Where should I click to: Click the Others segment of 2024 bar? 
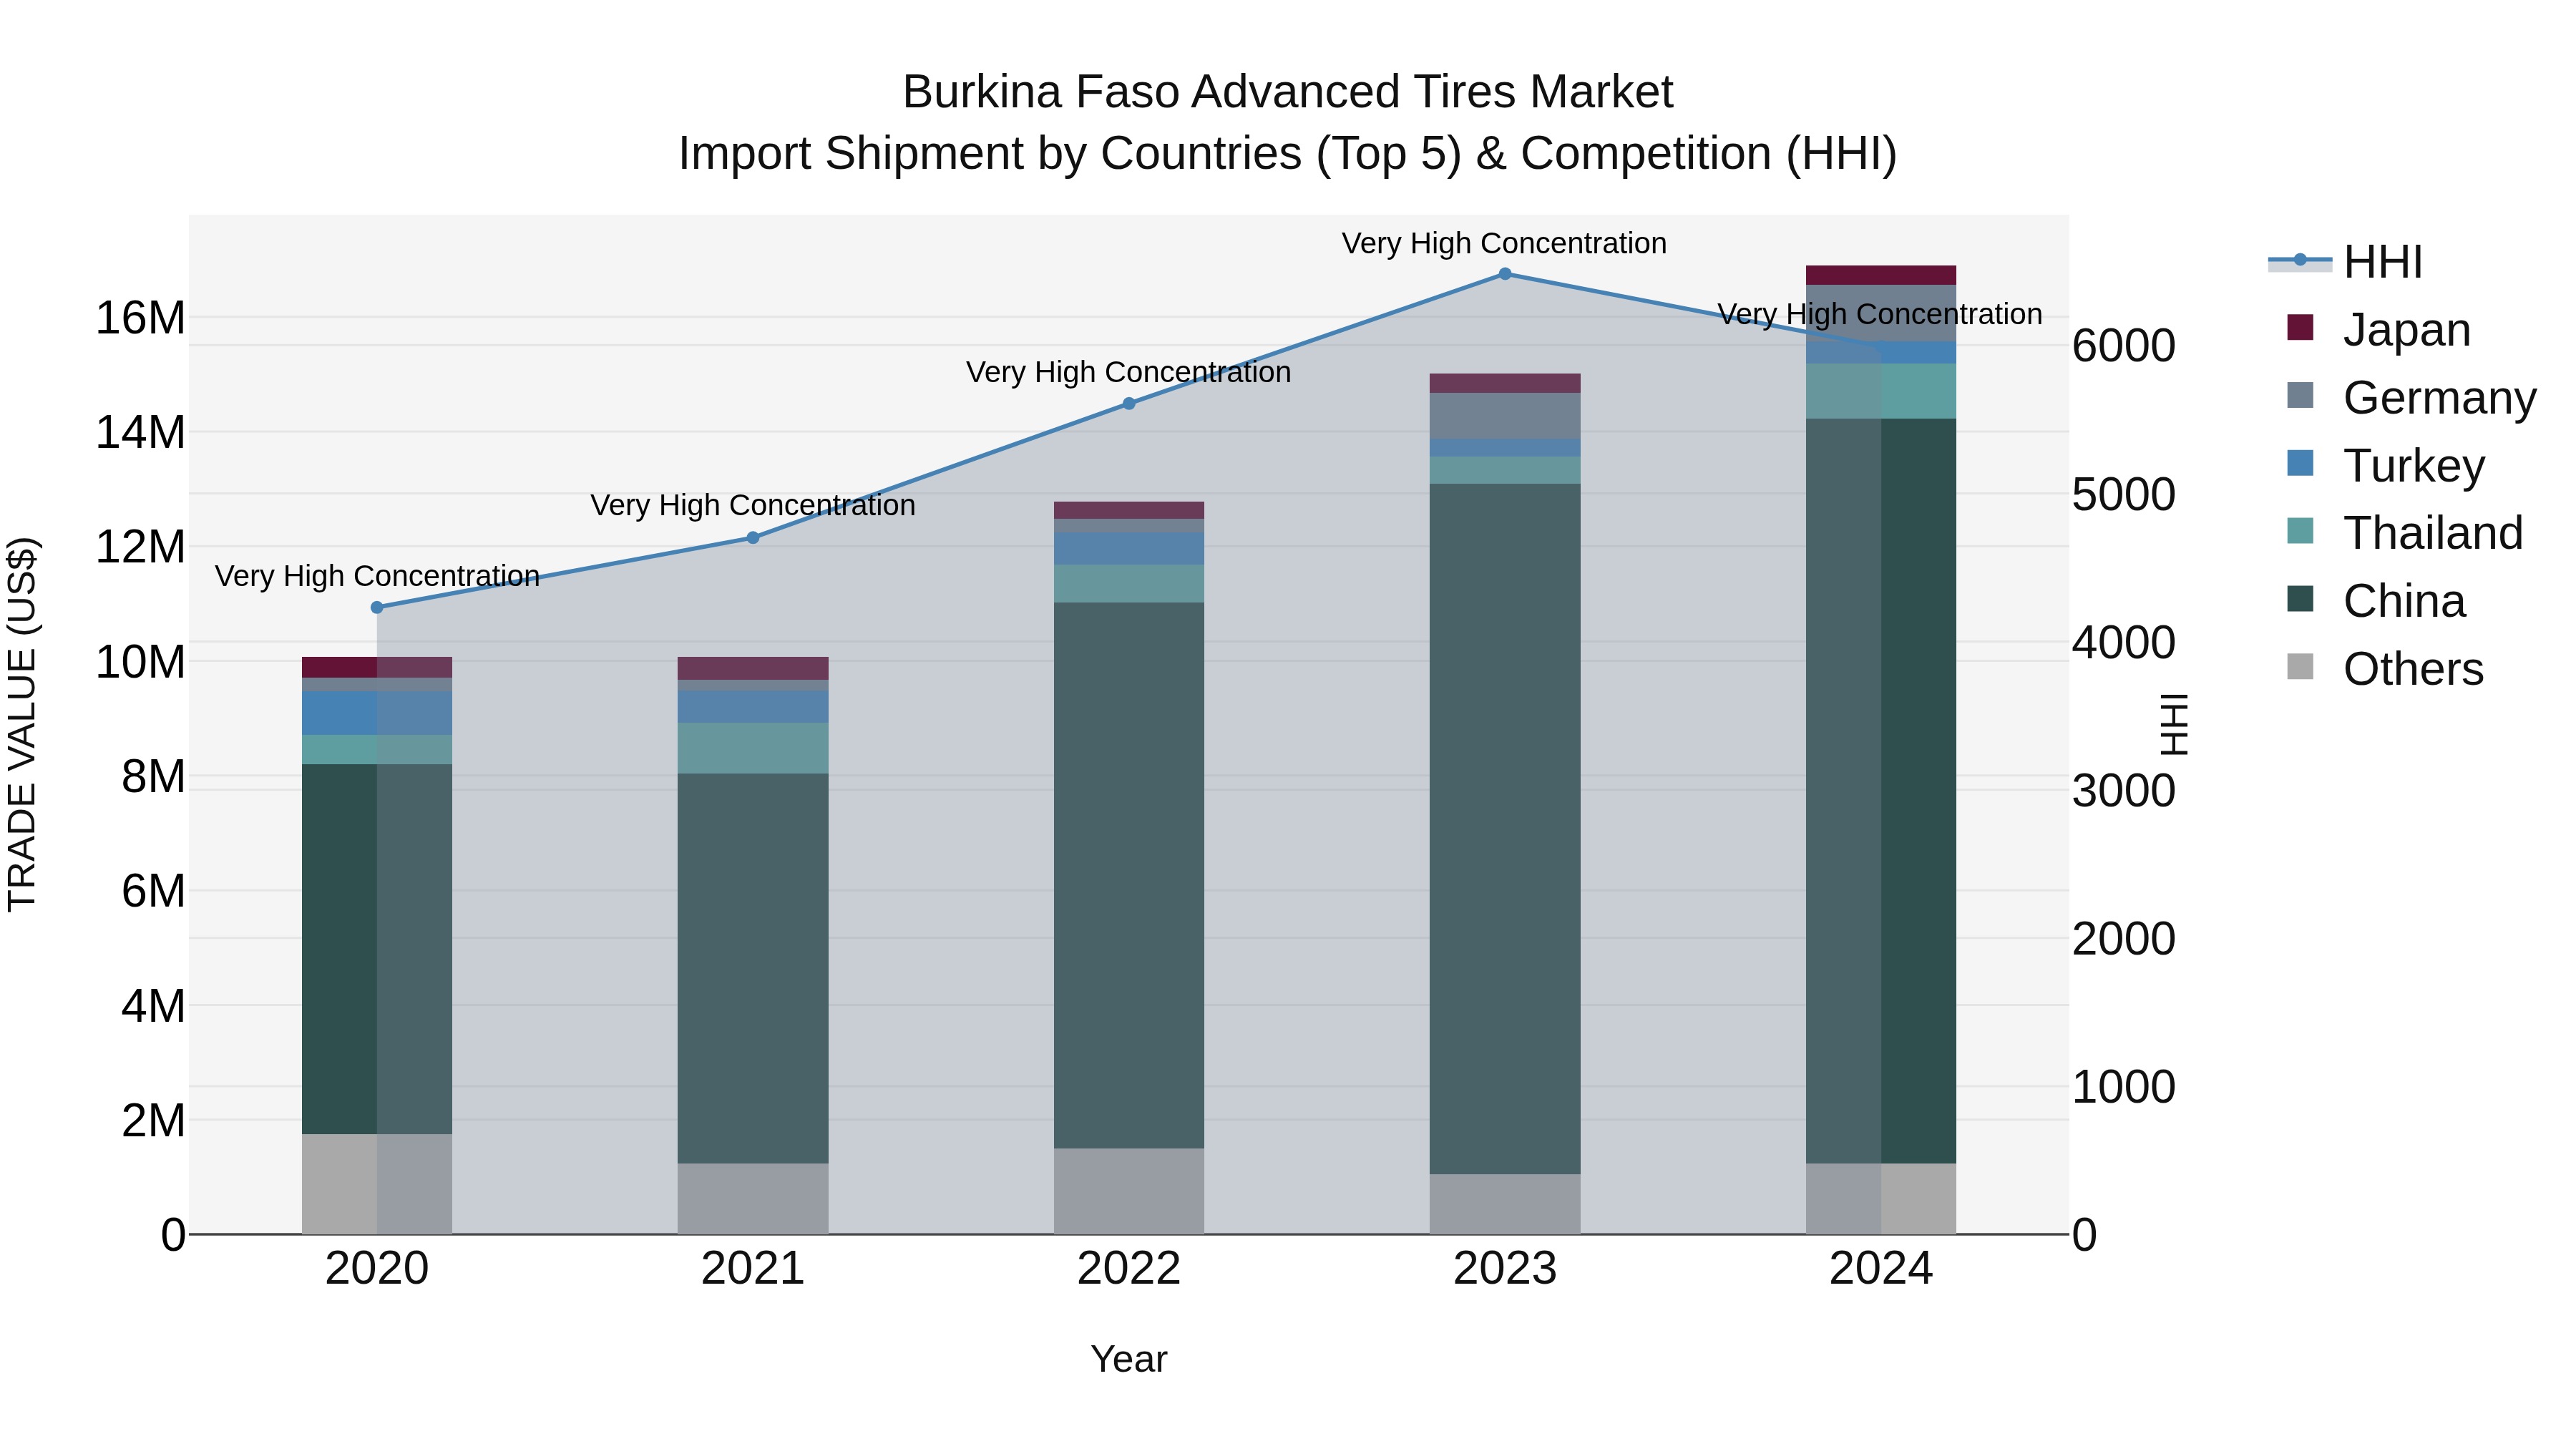tap(1881, 1198)
